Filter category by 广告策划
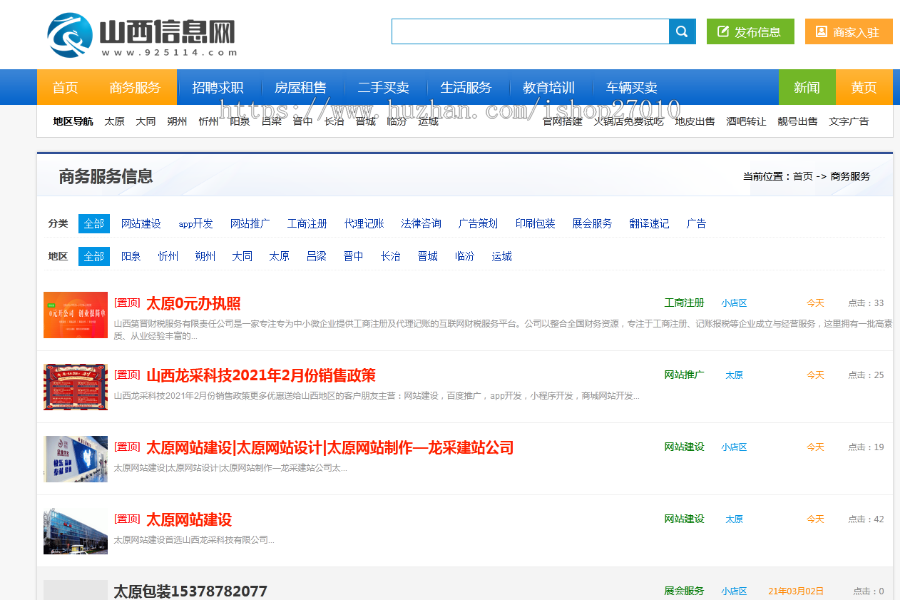Image resolution: width=900 pixels, height=600 pixels. click(x=478, y=223)
